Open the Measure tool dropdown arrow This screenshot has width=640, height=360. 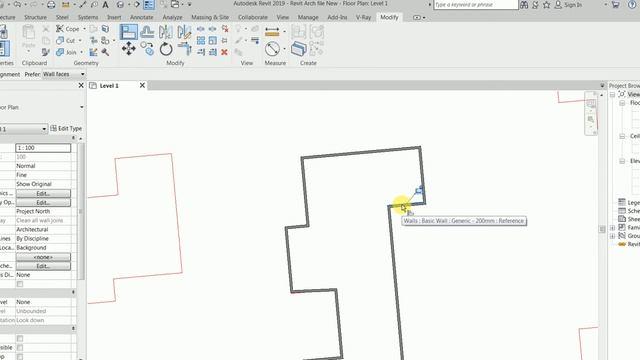[x=284, y=32]
